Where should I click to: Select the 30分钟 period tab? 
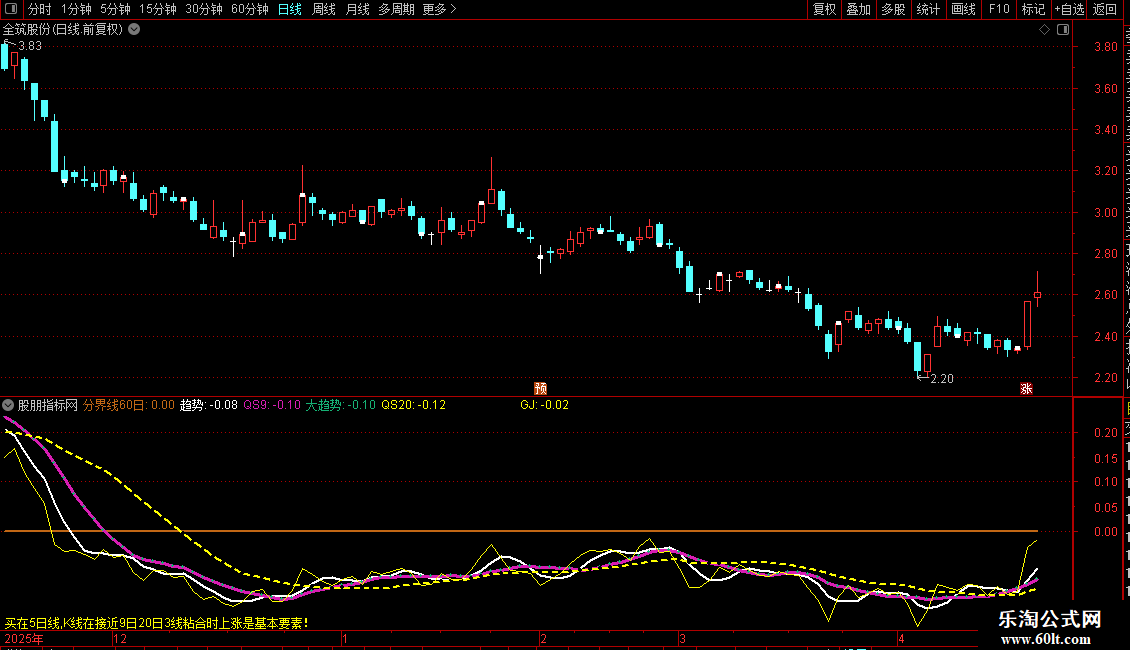(203, 9)
